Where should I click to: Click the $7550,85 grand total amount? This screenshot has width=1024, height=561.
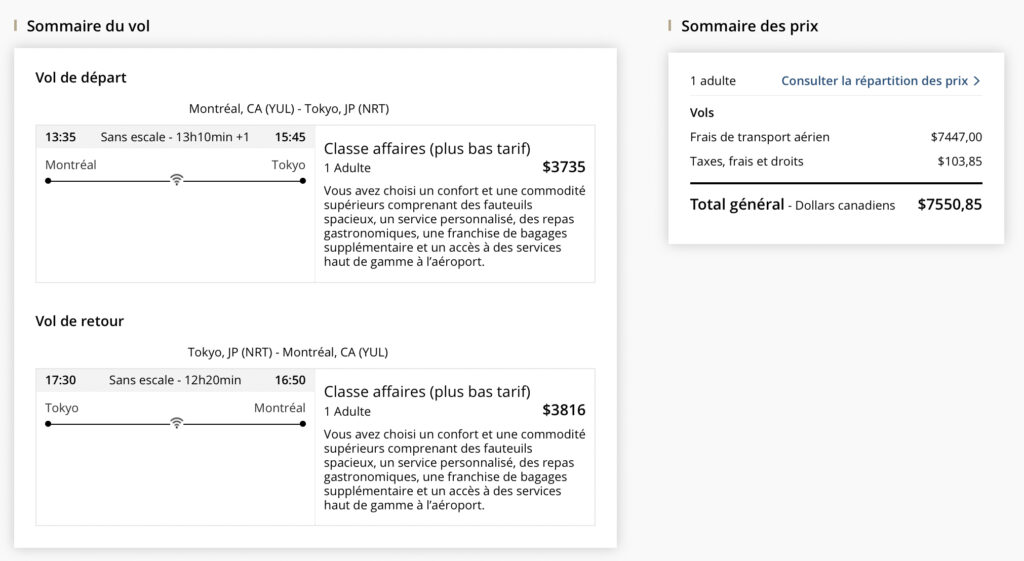[x=949, y=204]
